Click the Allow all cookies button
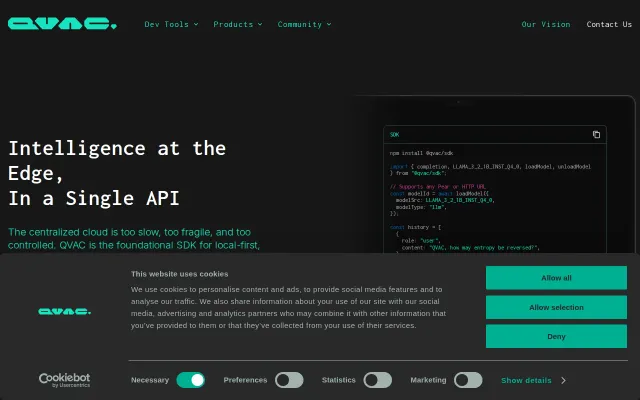The width and height of the screenshot is (640, 400). click(556, 278)
